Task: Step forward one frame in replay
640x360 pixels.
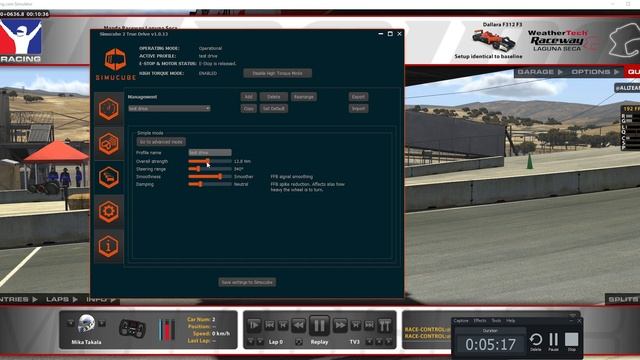Action: [356, 325]
